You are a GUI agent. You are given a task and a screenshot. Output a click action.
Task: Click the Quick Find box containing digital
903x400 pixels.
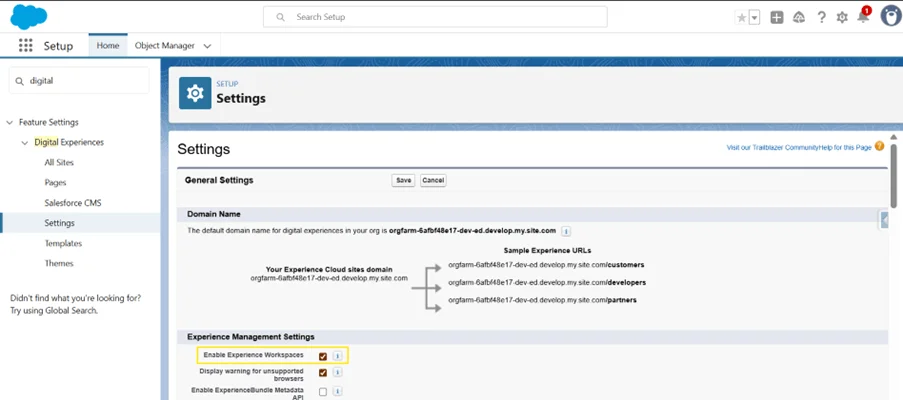(79, 81)
